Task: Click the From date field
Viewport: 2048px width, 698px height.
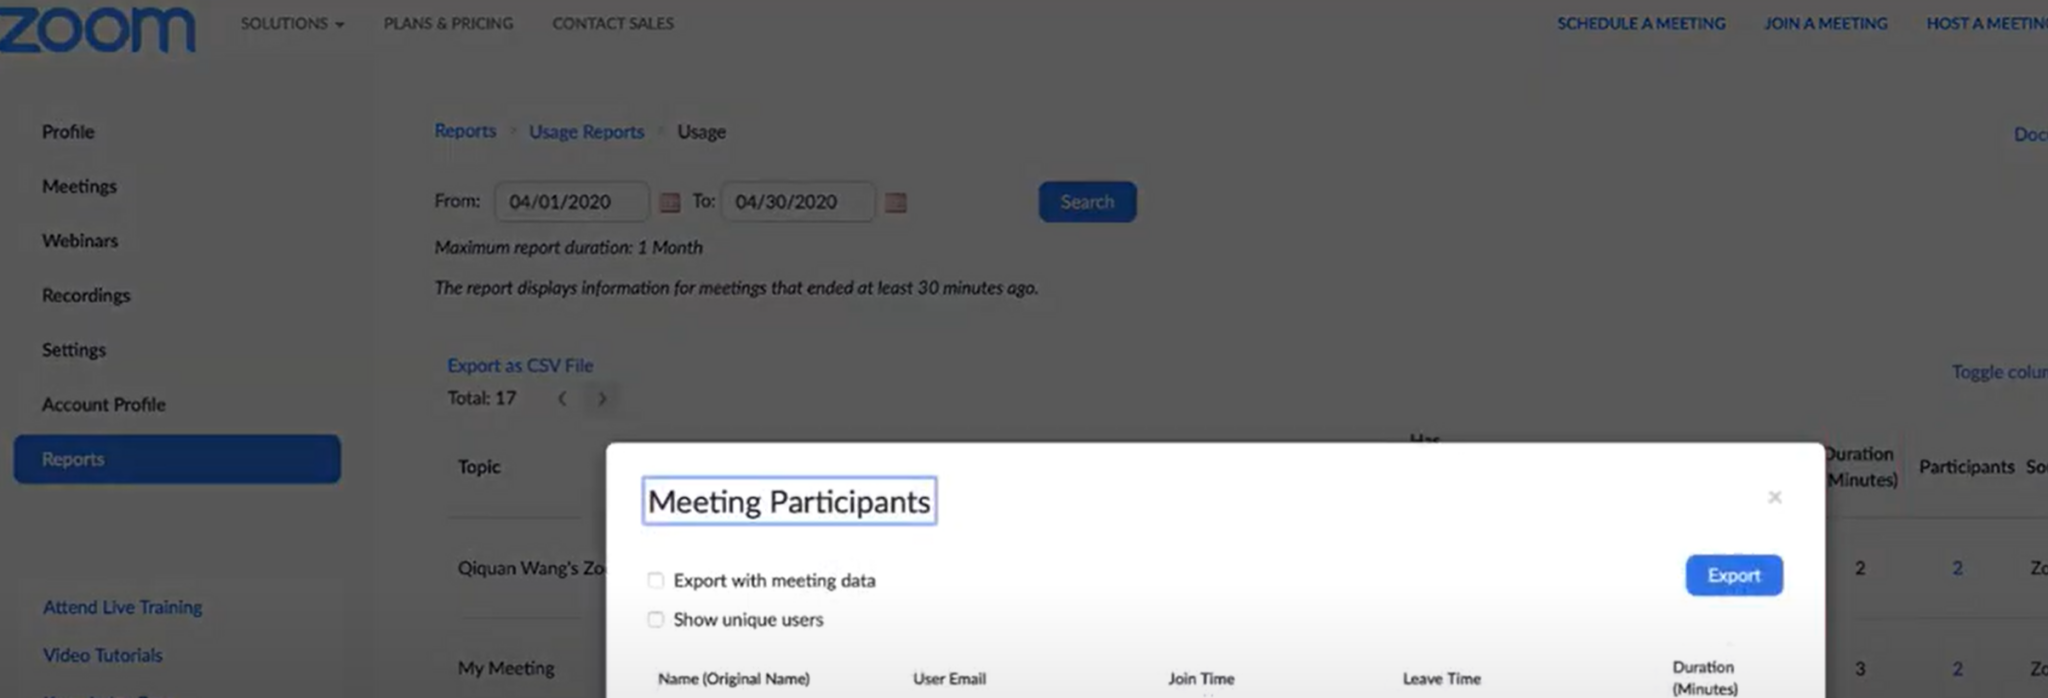Action: 572,201
